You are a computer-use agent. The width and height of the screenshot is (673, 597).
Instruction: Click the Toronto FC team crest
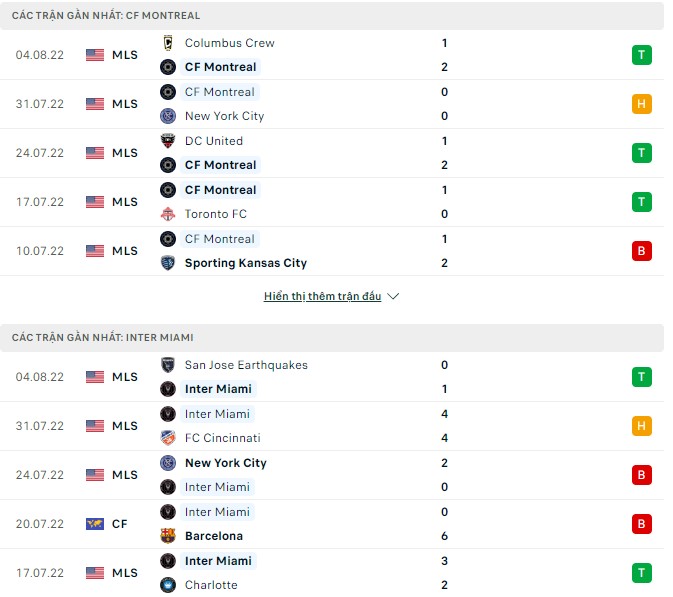[168, 214]
